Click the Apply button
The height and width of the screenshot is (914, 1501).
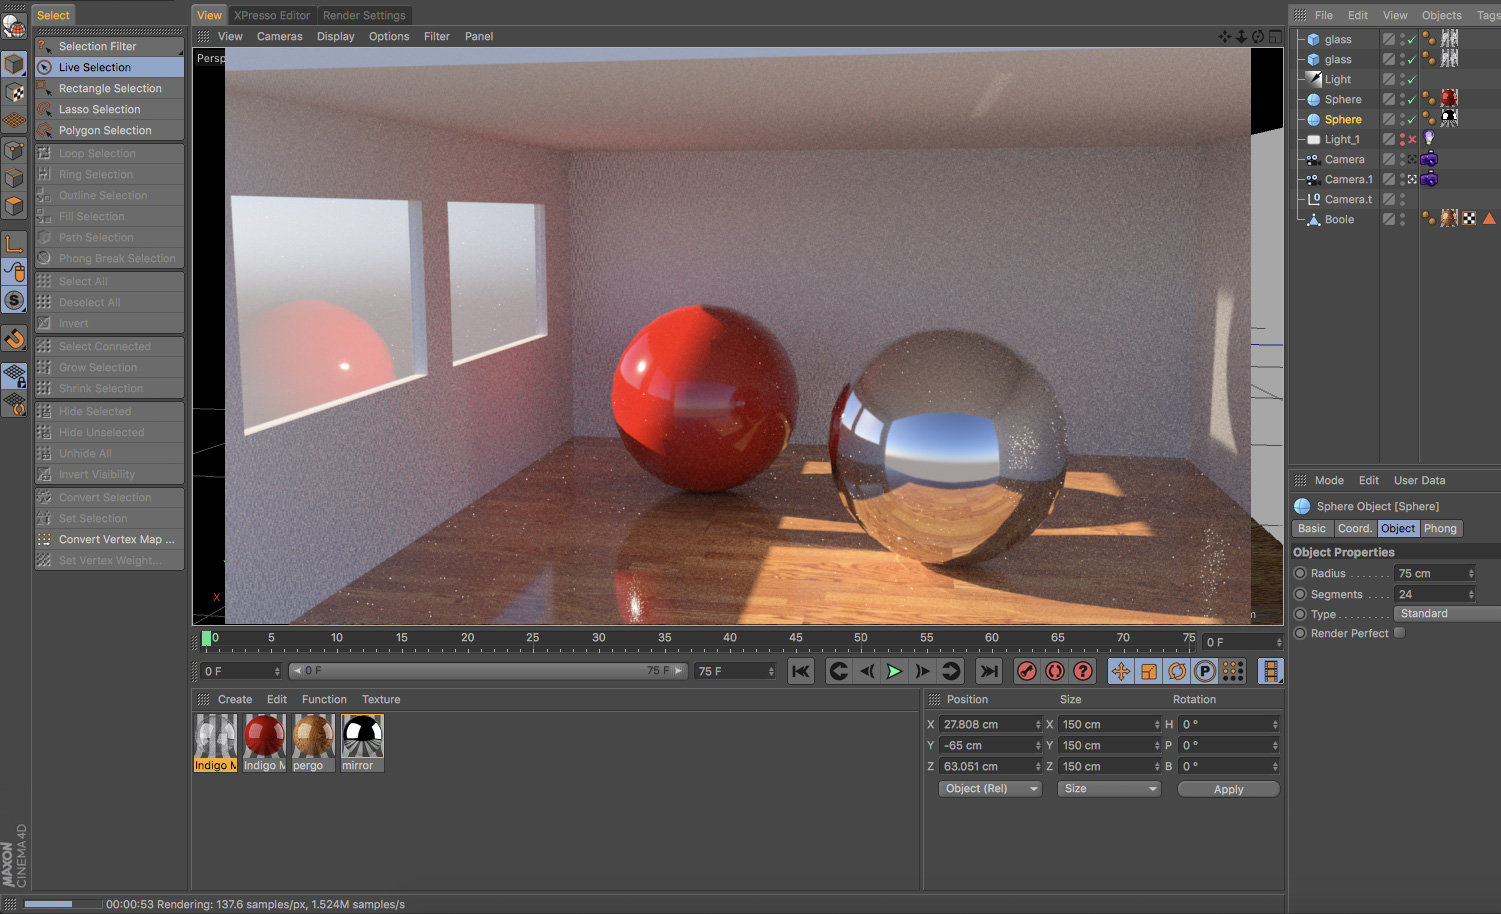point(1228,789)
